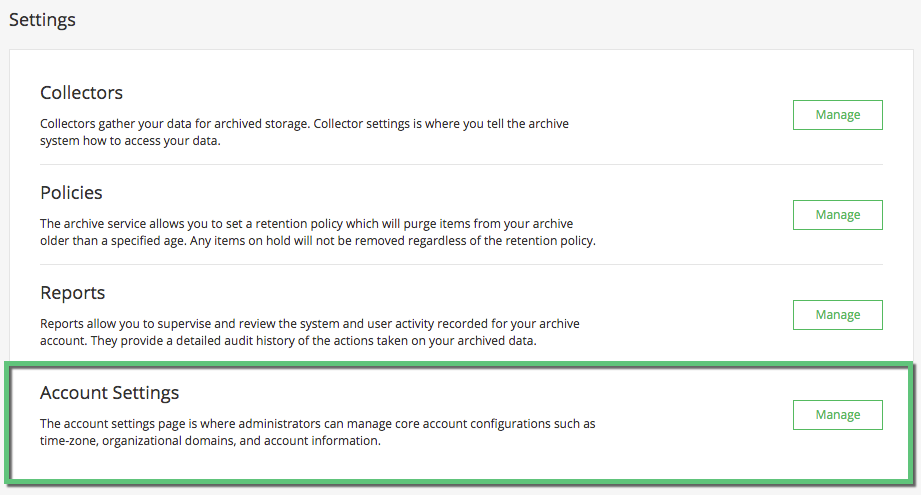Click "organizational domains" phrase in description
The image size is (921, 495).
(169, 441)
